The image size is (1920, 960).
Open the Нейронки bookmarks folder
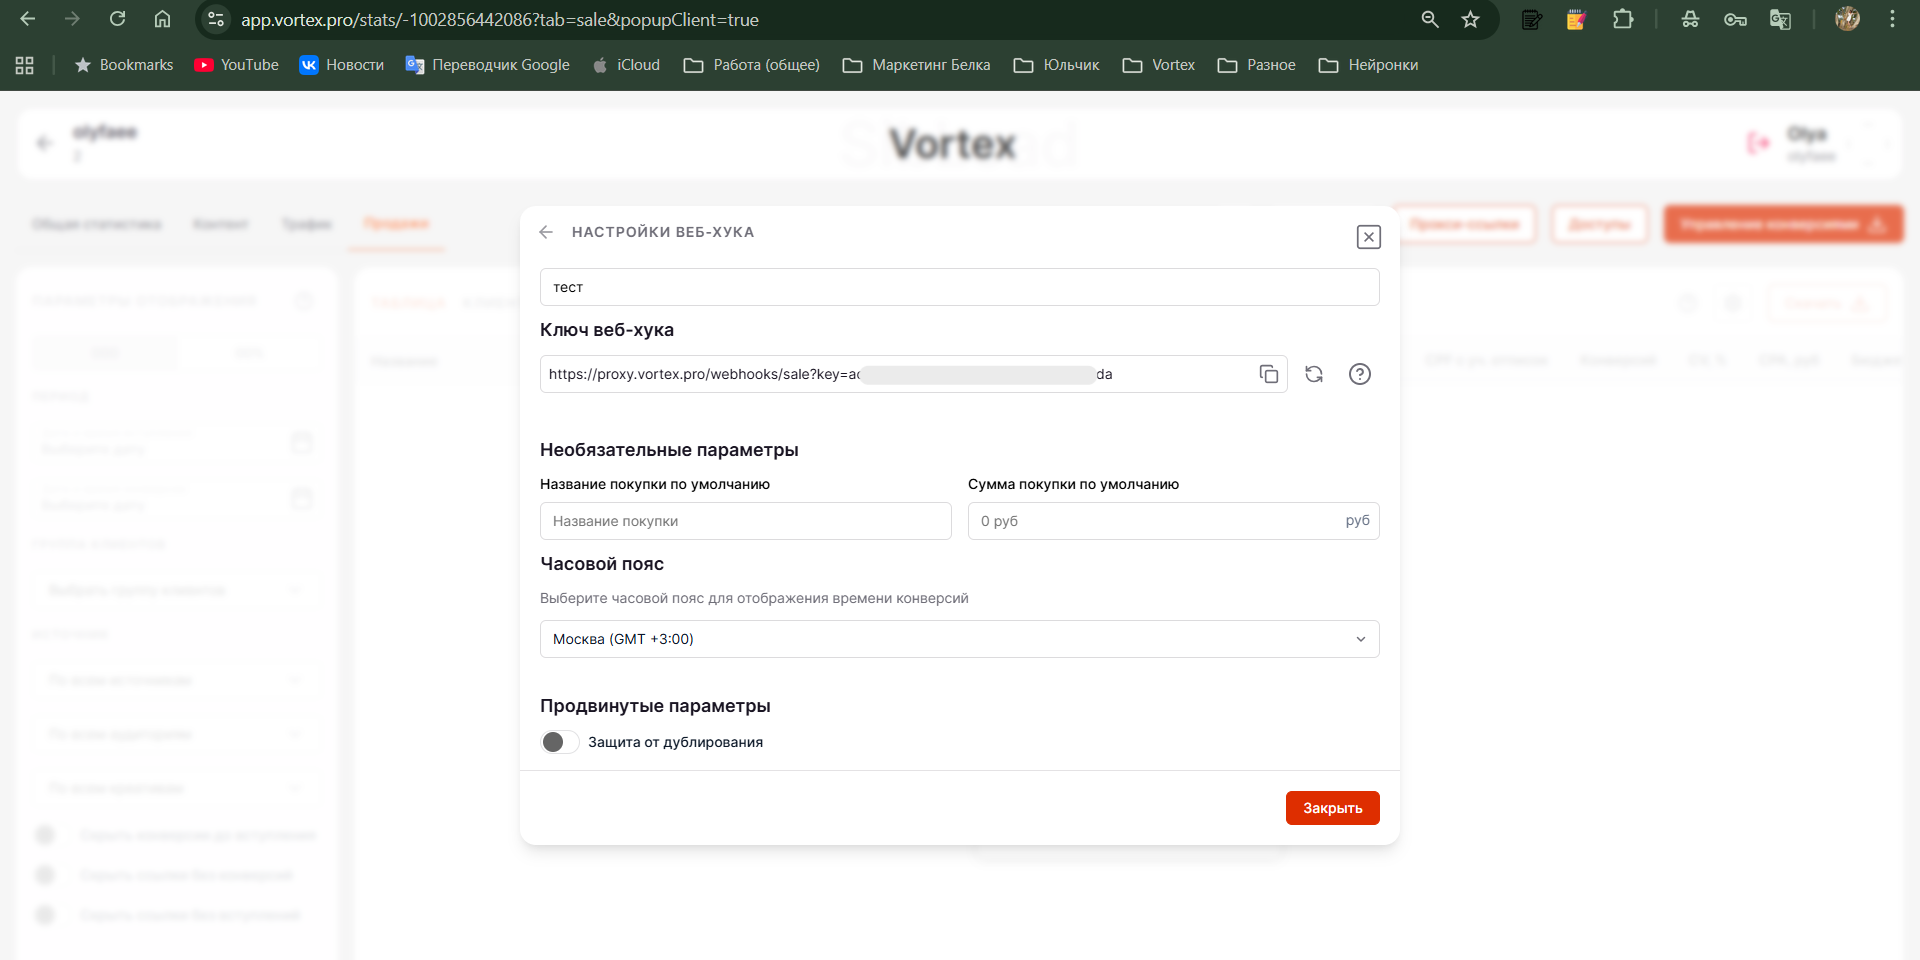pos(1368,65)
